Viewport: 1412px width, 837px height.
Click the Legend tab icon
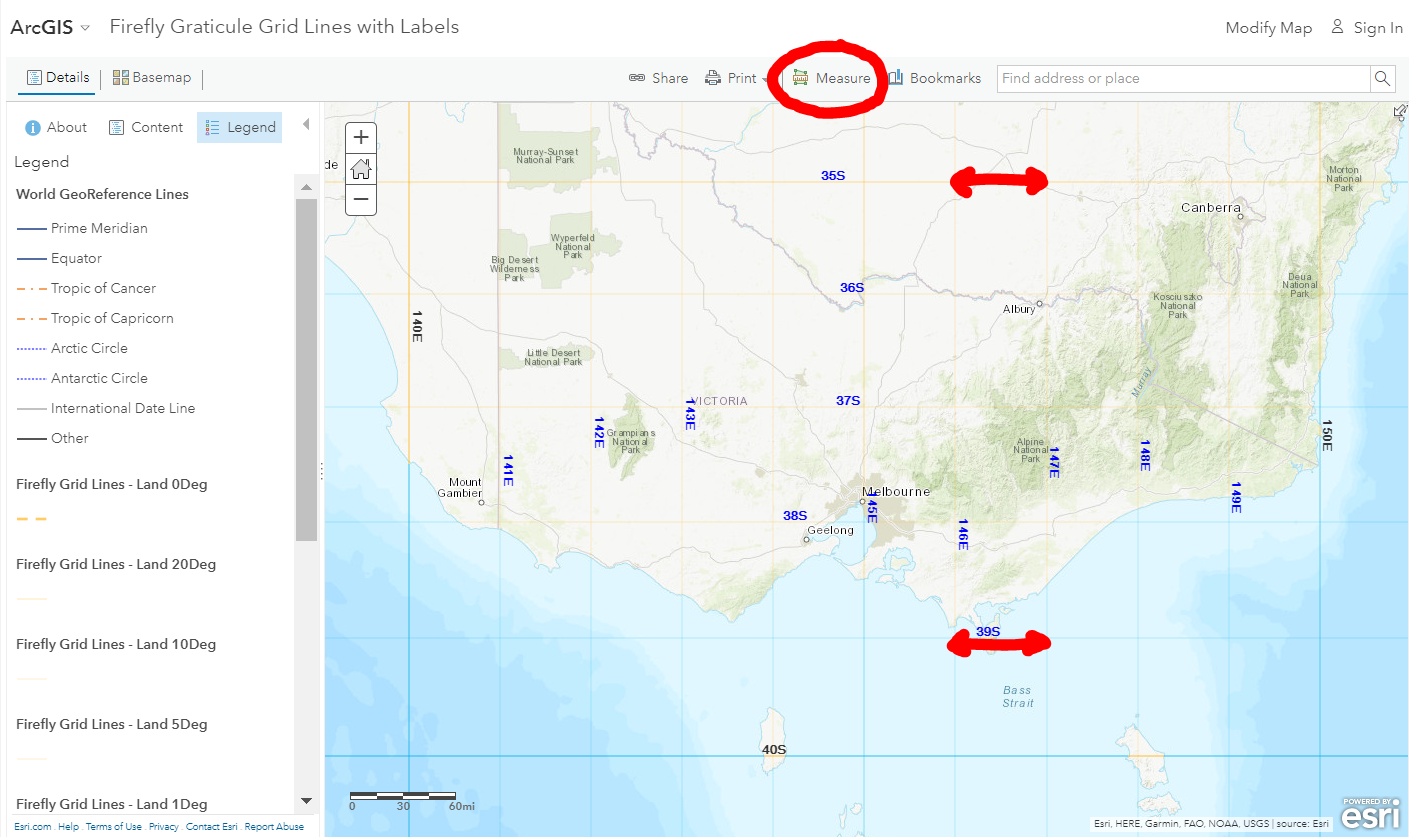[x=212, y=127]
